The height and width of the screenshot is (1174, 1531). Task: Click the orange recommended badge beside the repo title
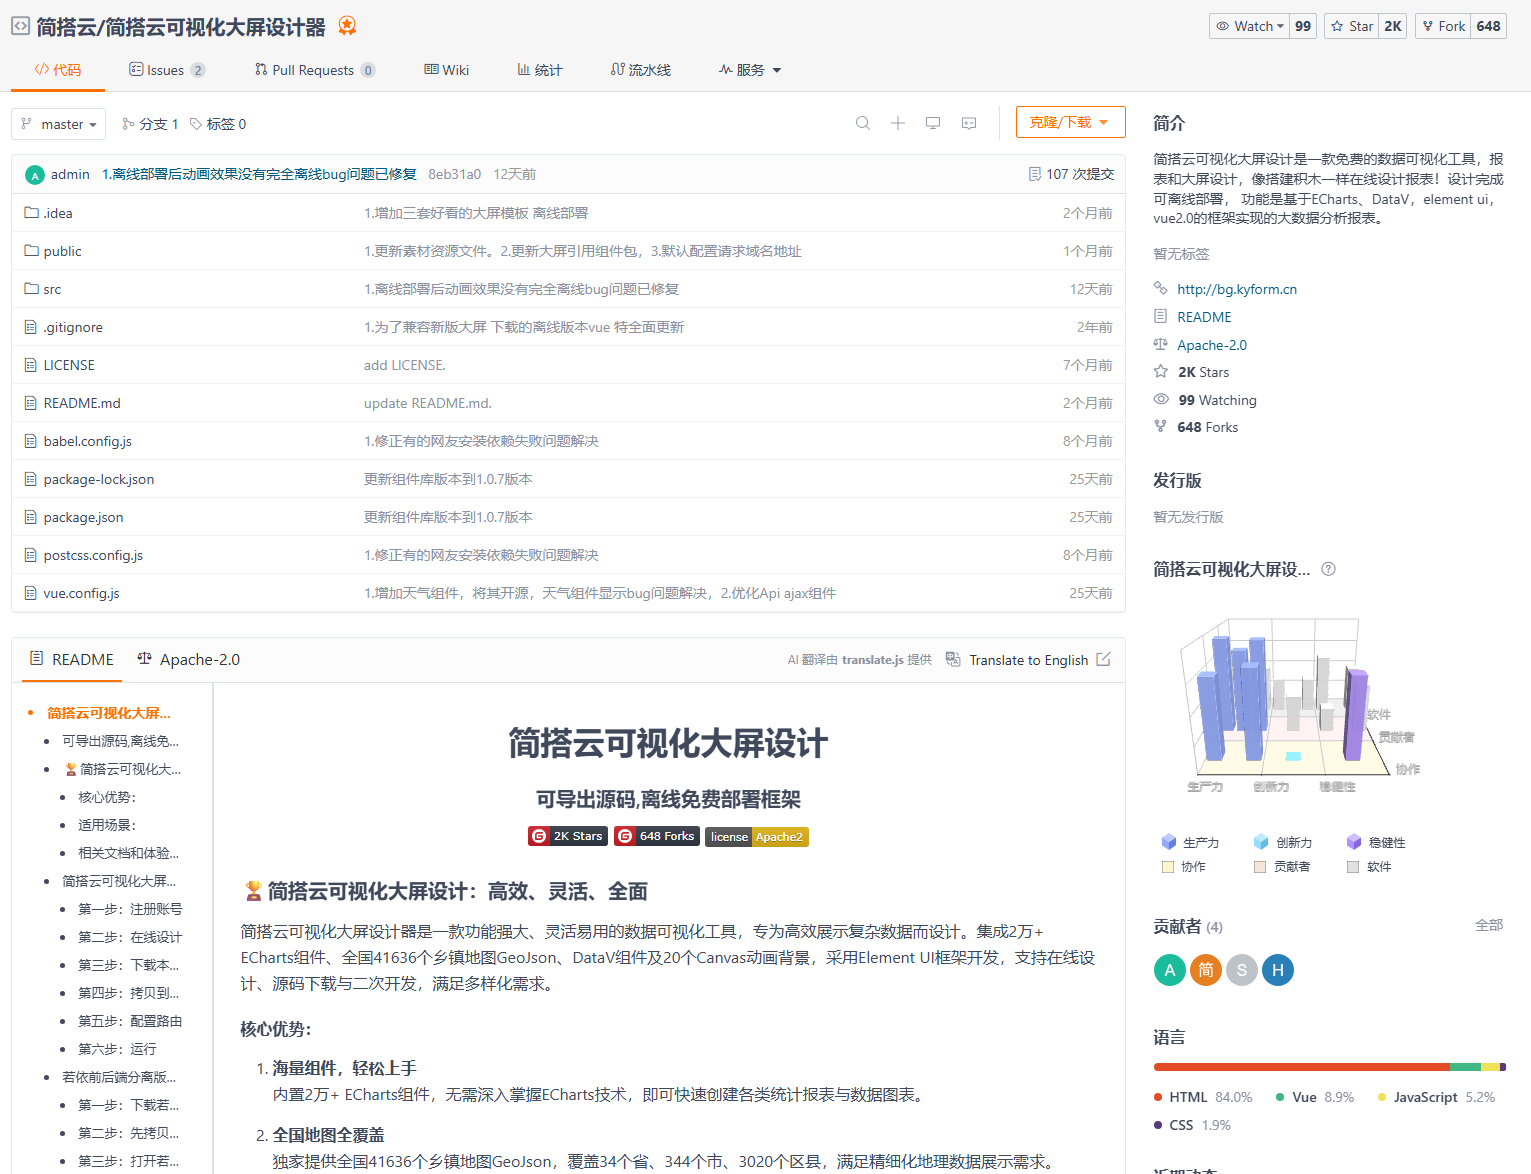pyautogui.click(x=347, y=26)
